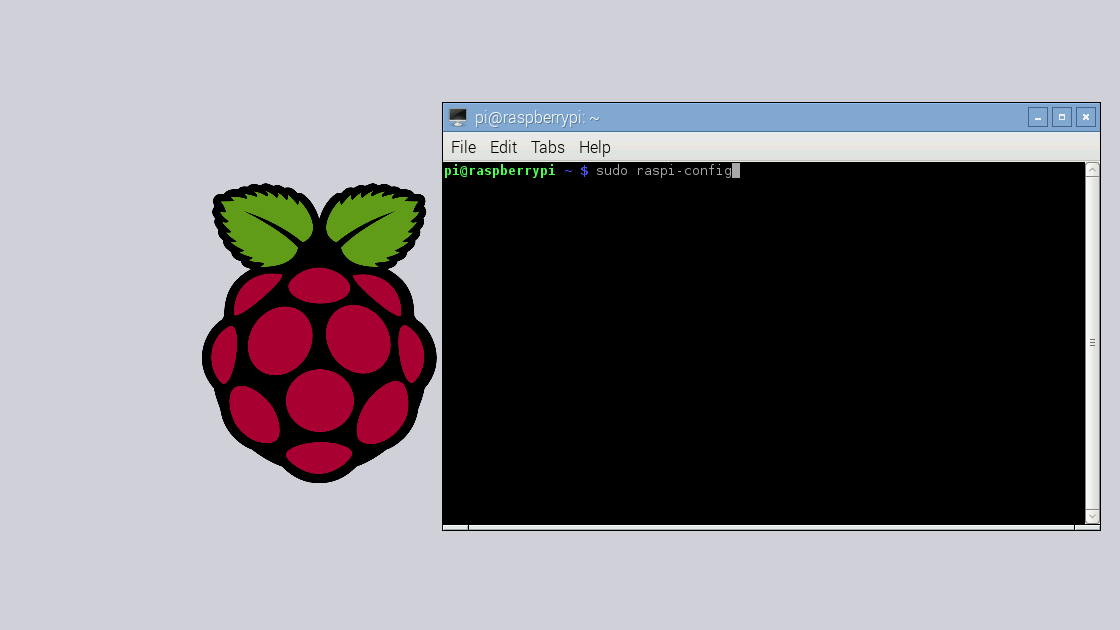Maximize the pi@raspberrypi terminal window
Image resolution: width=1120 pixels, height=630 pixels.
click(1062, 117)
